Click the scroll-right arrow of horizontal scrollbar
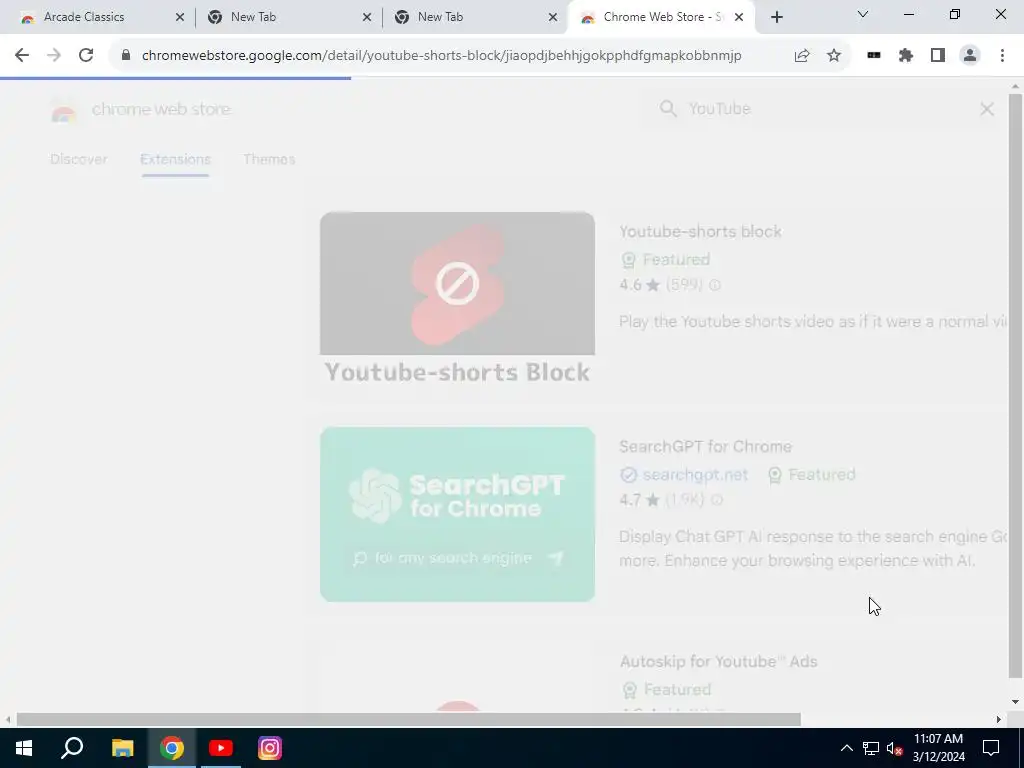The width and height of the screenshot is (1024, 768). point(999,720)
